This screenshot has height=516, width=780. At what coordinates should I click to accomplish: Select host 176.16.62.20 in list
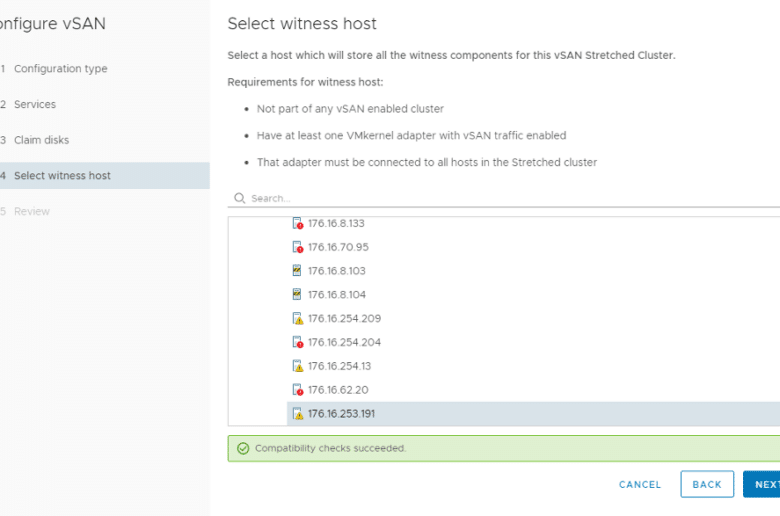click(x=533, y=390)
